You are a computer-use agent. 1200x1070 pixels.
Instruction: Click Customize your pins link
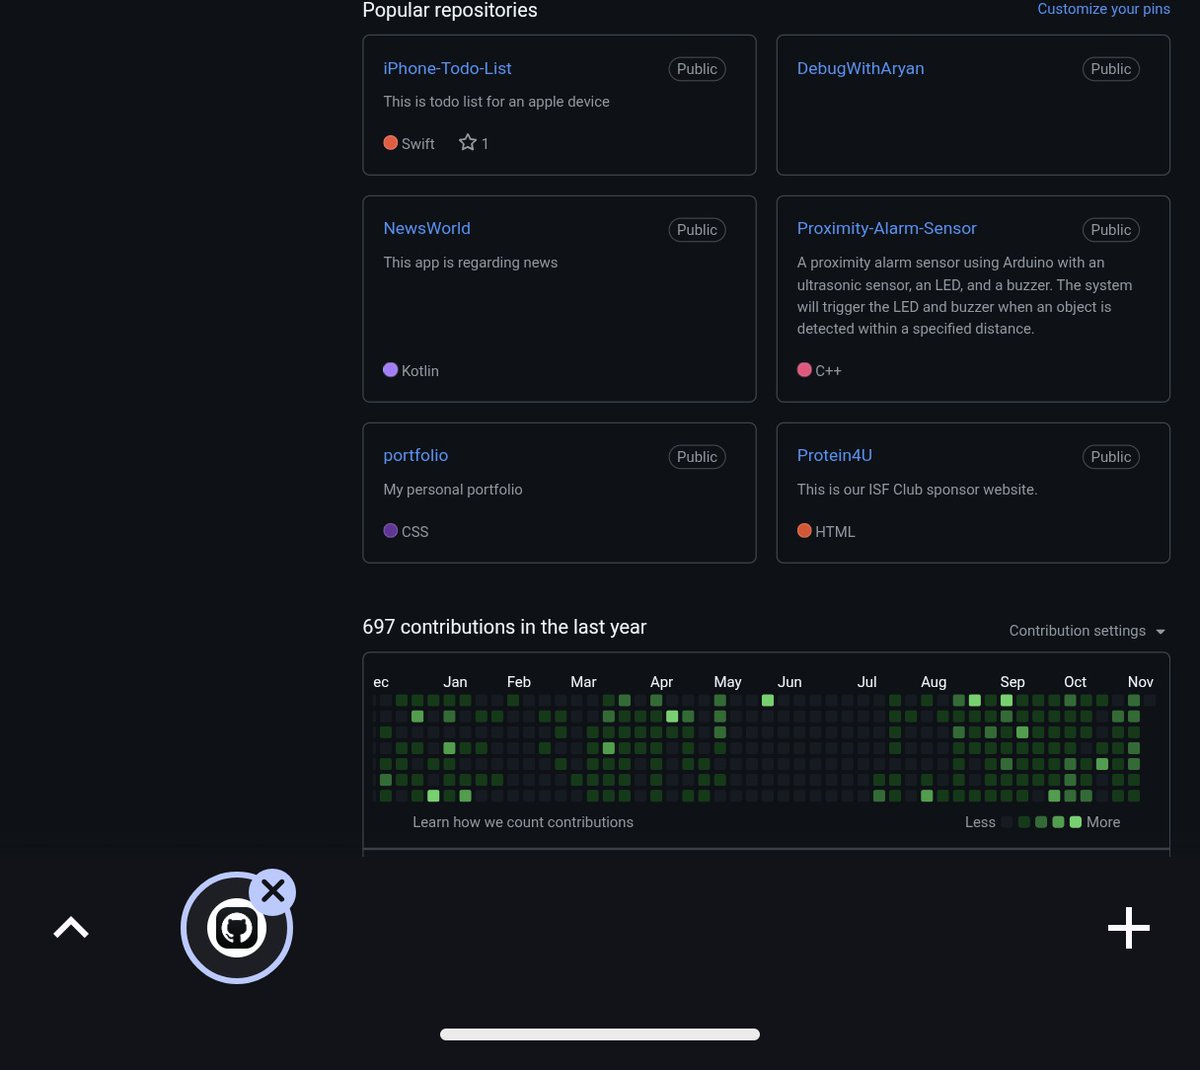point(1103,9)
